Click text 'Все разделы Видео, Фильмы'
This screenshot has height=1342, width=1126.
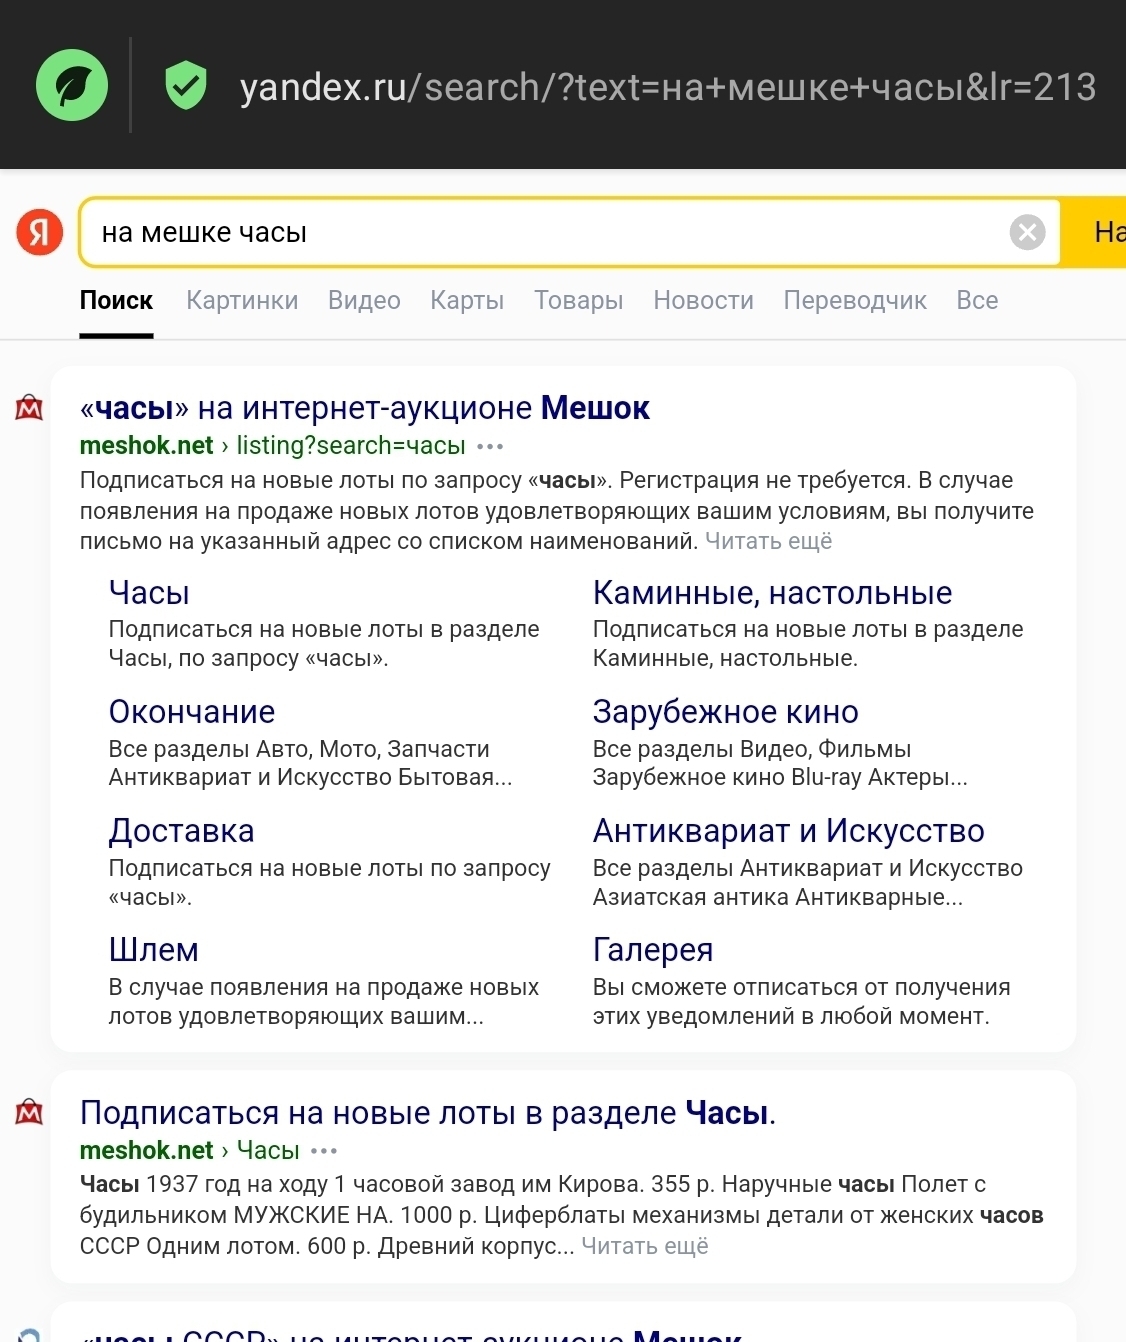[x=752, y=749]
